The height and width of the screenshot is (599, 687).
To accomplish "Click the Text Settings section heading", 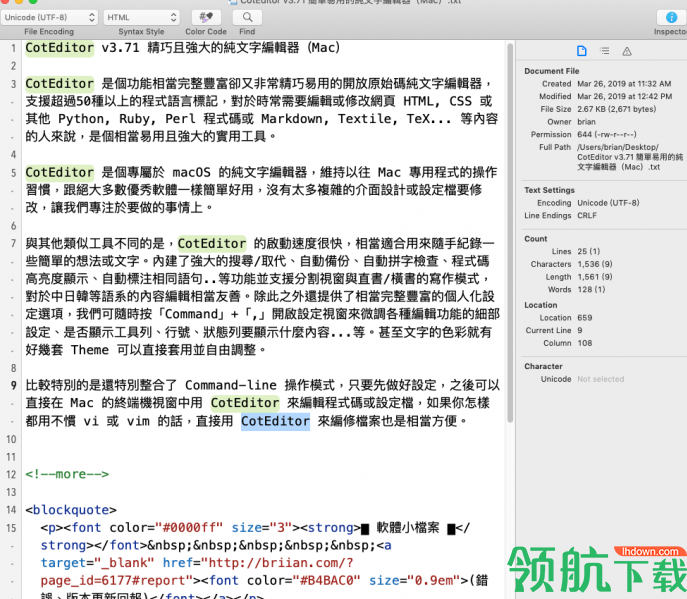I will click(x=549, y=190).
